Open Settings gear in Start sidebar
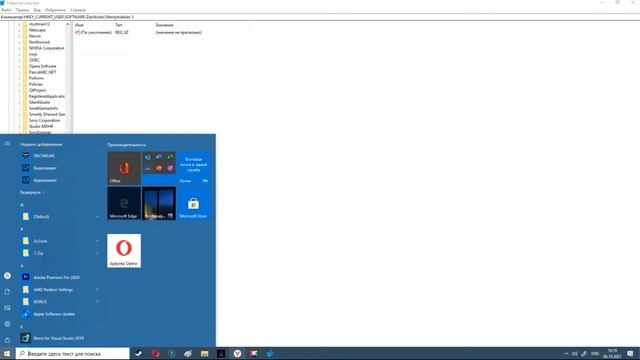640x360 pixels. [x=7, y=324]
